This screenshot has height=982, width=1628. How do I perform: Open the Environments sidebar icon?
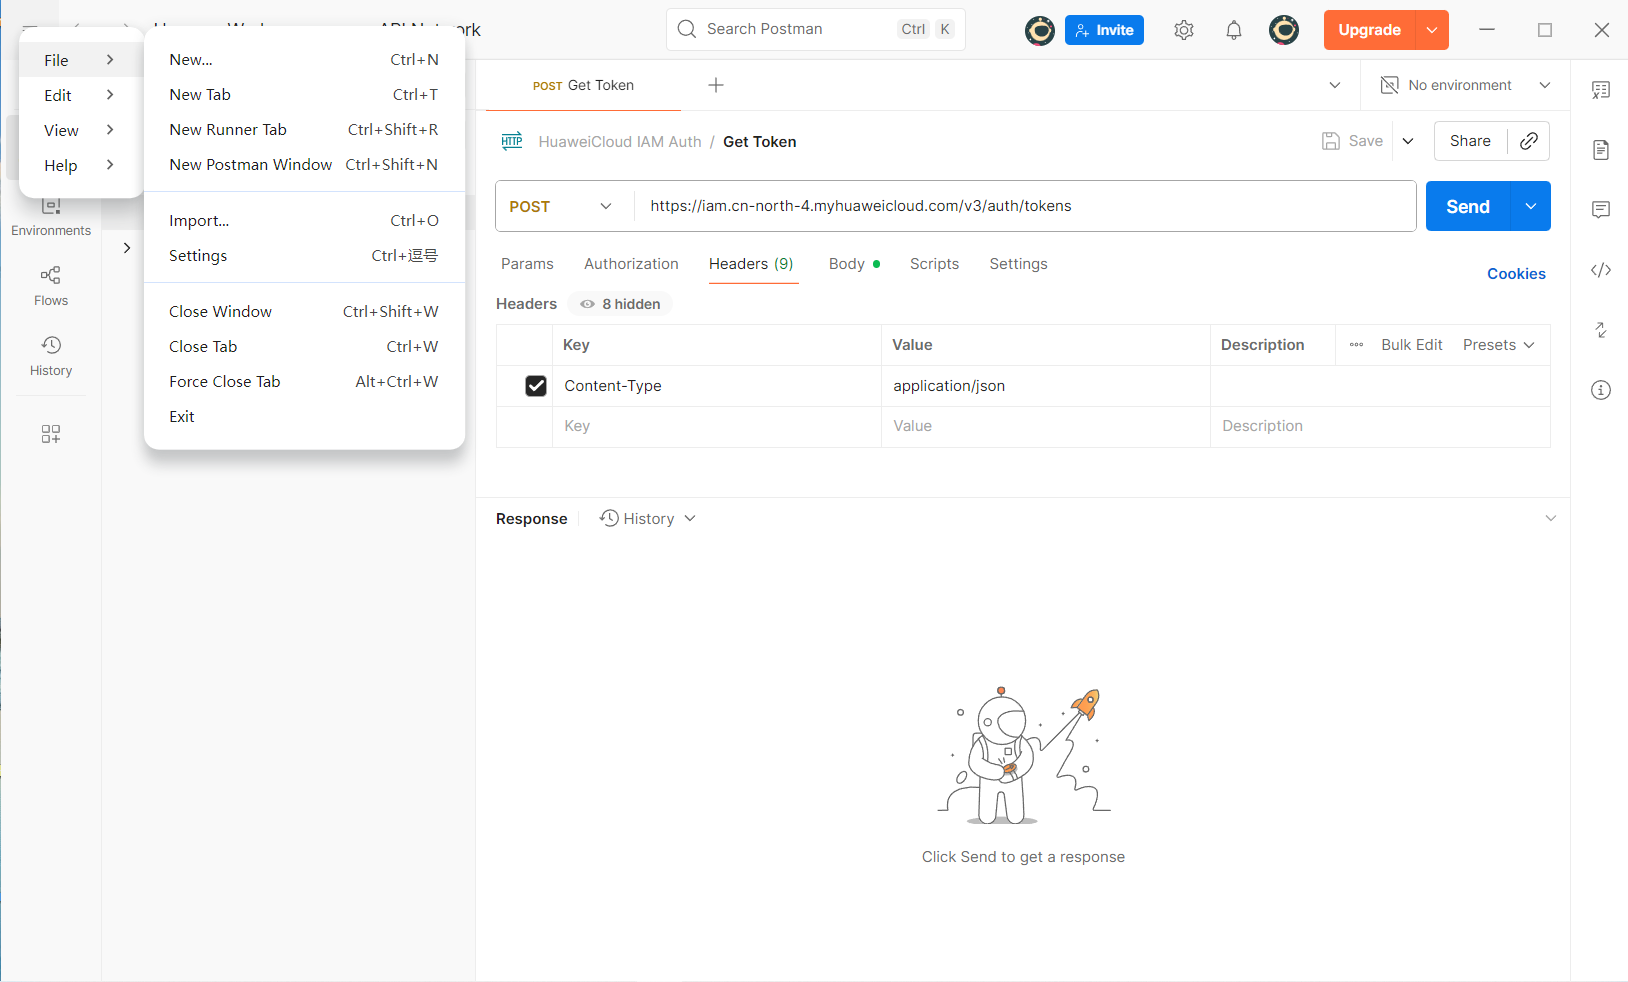coord(51,217)
